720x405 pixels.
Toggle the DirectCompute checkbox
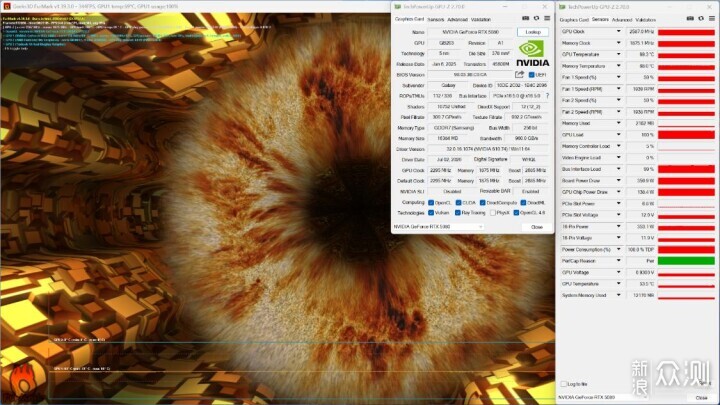tap(483, 202)
